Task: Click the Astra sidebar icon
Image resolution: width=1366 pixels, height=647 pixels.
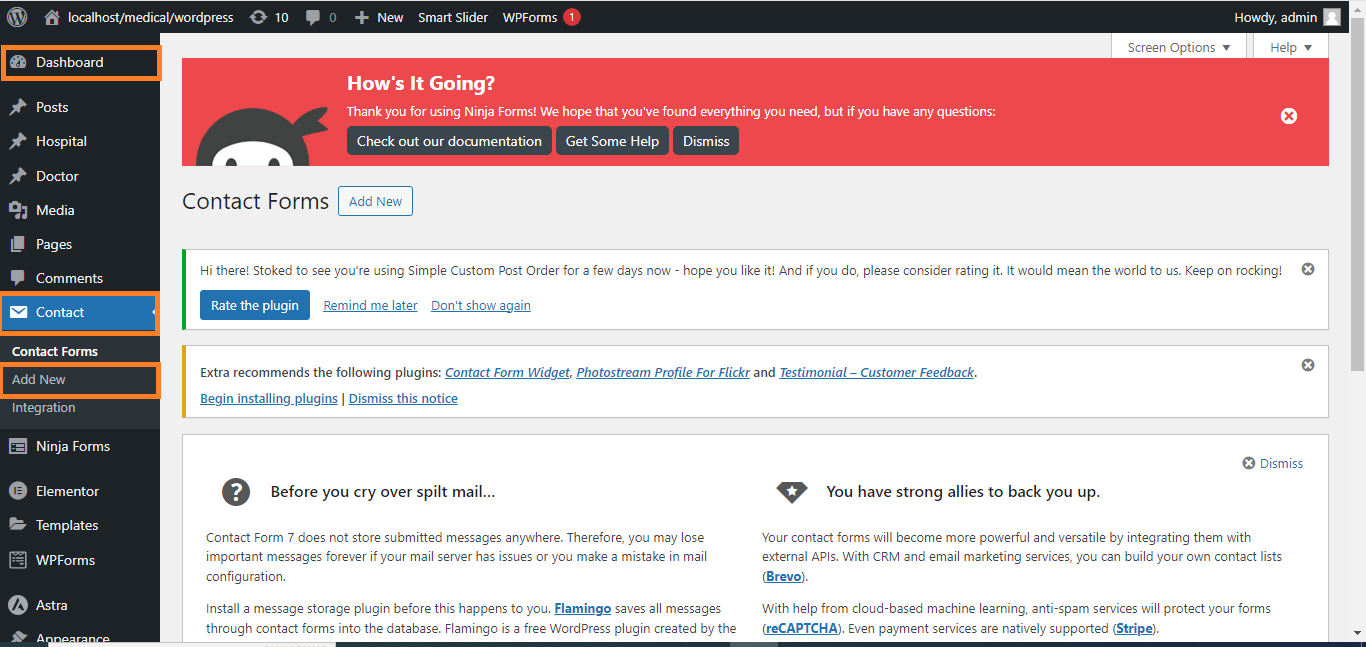Action: tap(18, 605)
